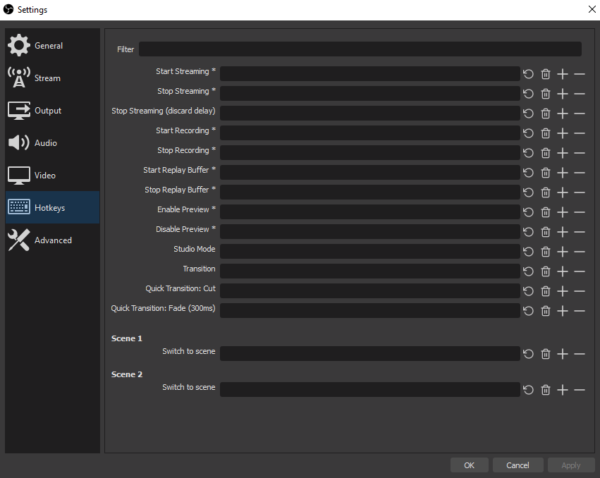
Task: Click the Scene 2 Switch to scene hotkey field
Action: 370,390
